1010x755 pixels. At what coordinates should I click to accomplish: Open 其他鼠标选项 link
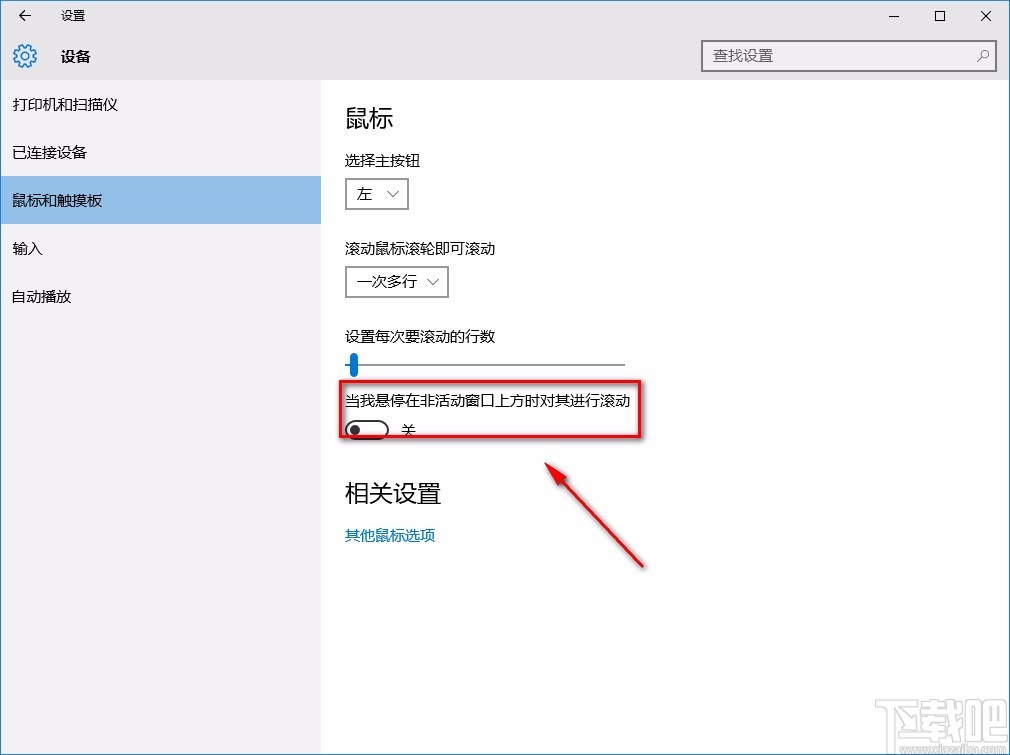[x=389, y=535]
